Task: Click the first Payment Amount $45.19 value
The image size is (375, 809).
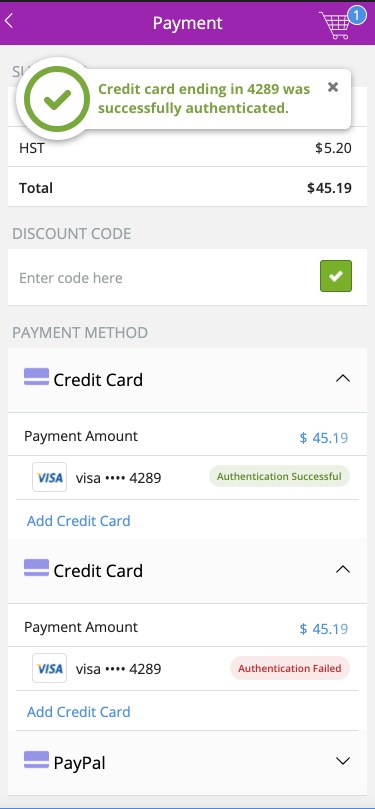Action: 324,438
